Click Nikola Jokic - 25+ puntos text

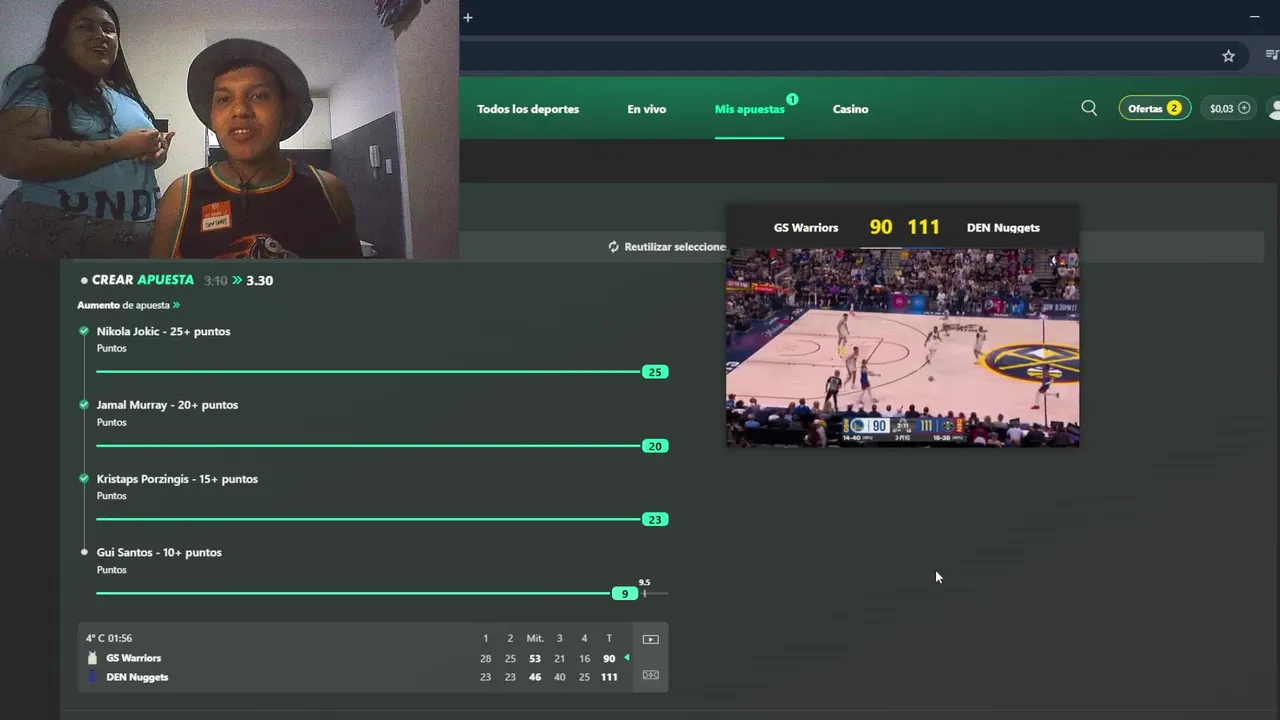[163, 331]
